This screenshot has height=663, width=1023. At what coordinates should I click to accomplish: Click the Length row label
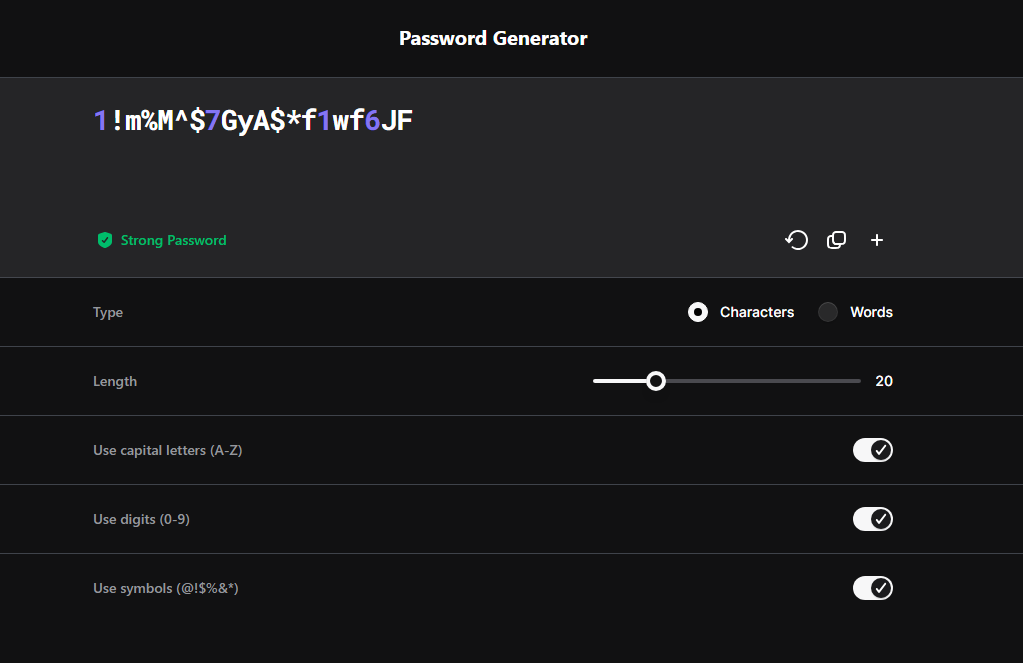click(115, 381)
